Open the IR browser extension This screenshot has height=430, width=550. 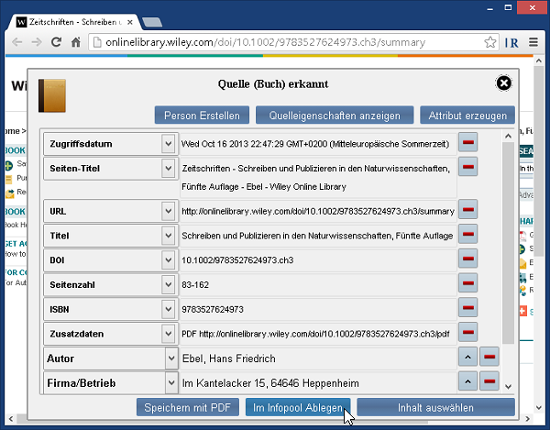(x=511, y=43)
